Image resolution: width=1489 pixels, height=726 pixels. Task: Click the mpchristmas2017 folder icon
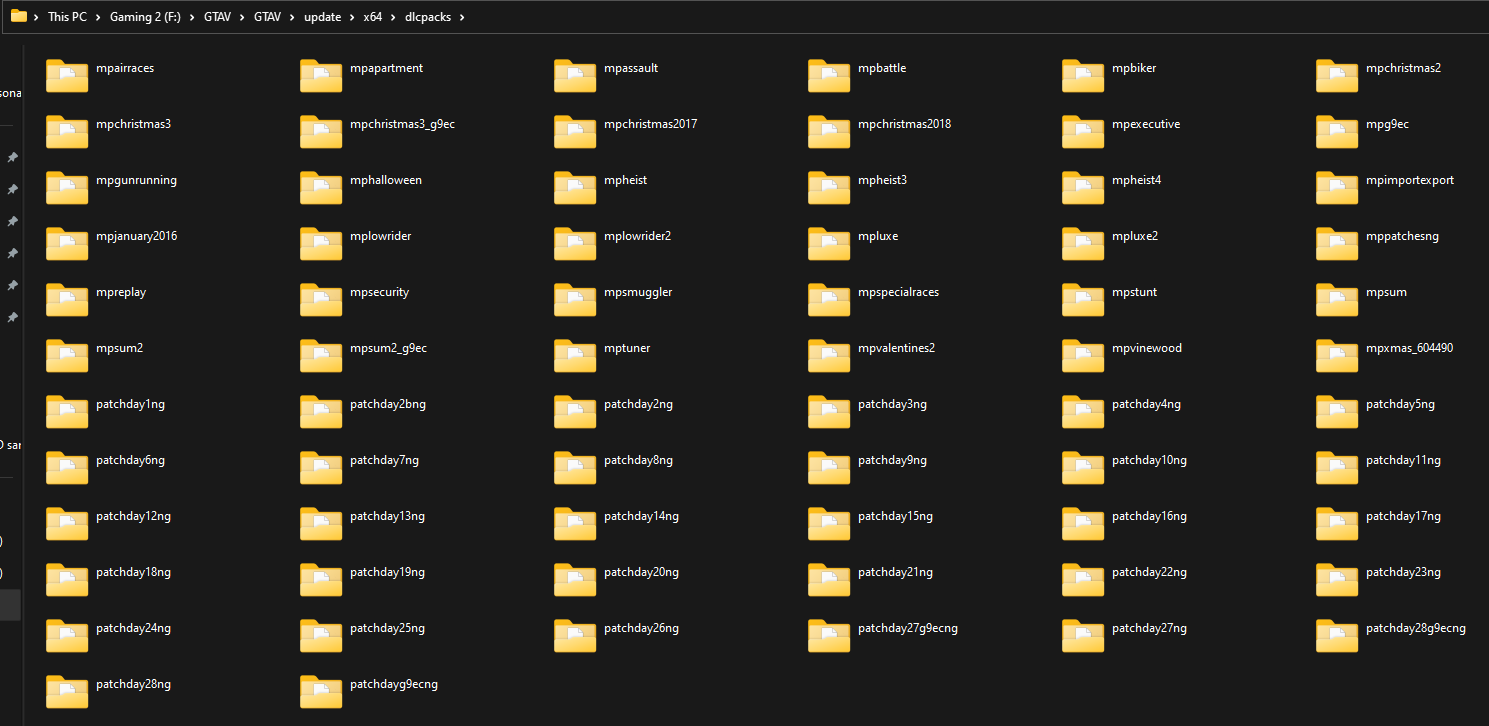(x=575, y=131)
